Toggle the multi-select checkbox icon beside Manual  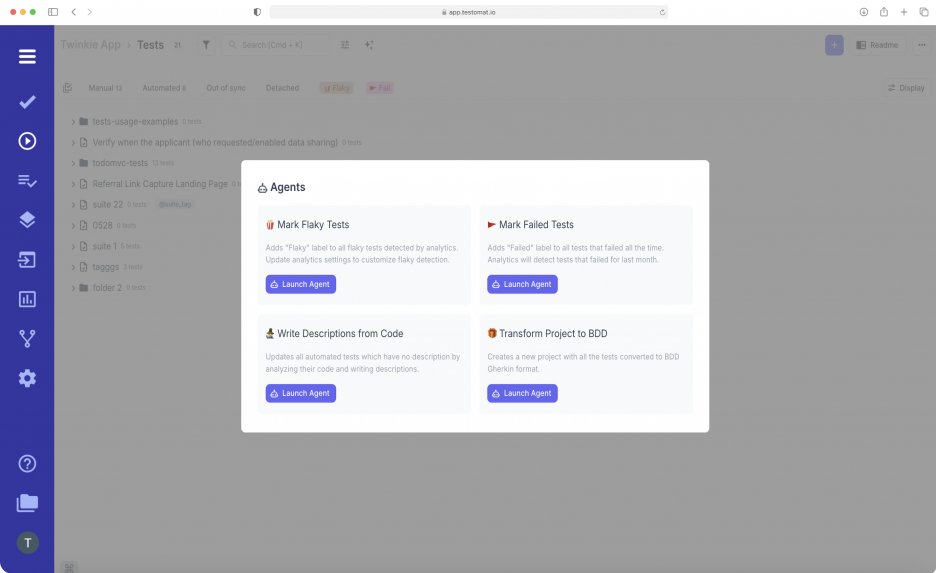[68, 88]
